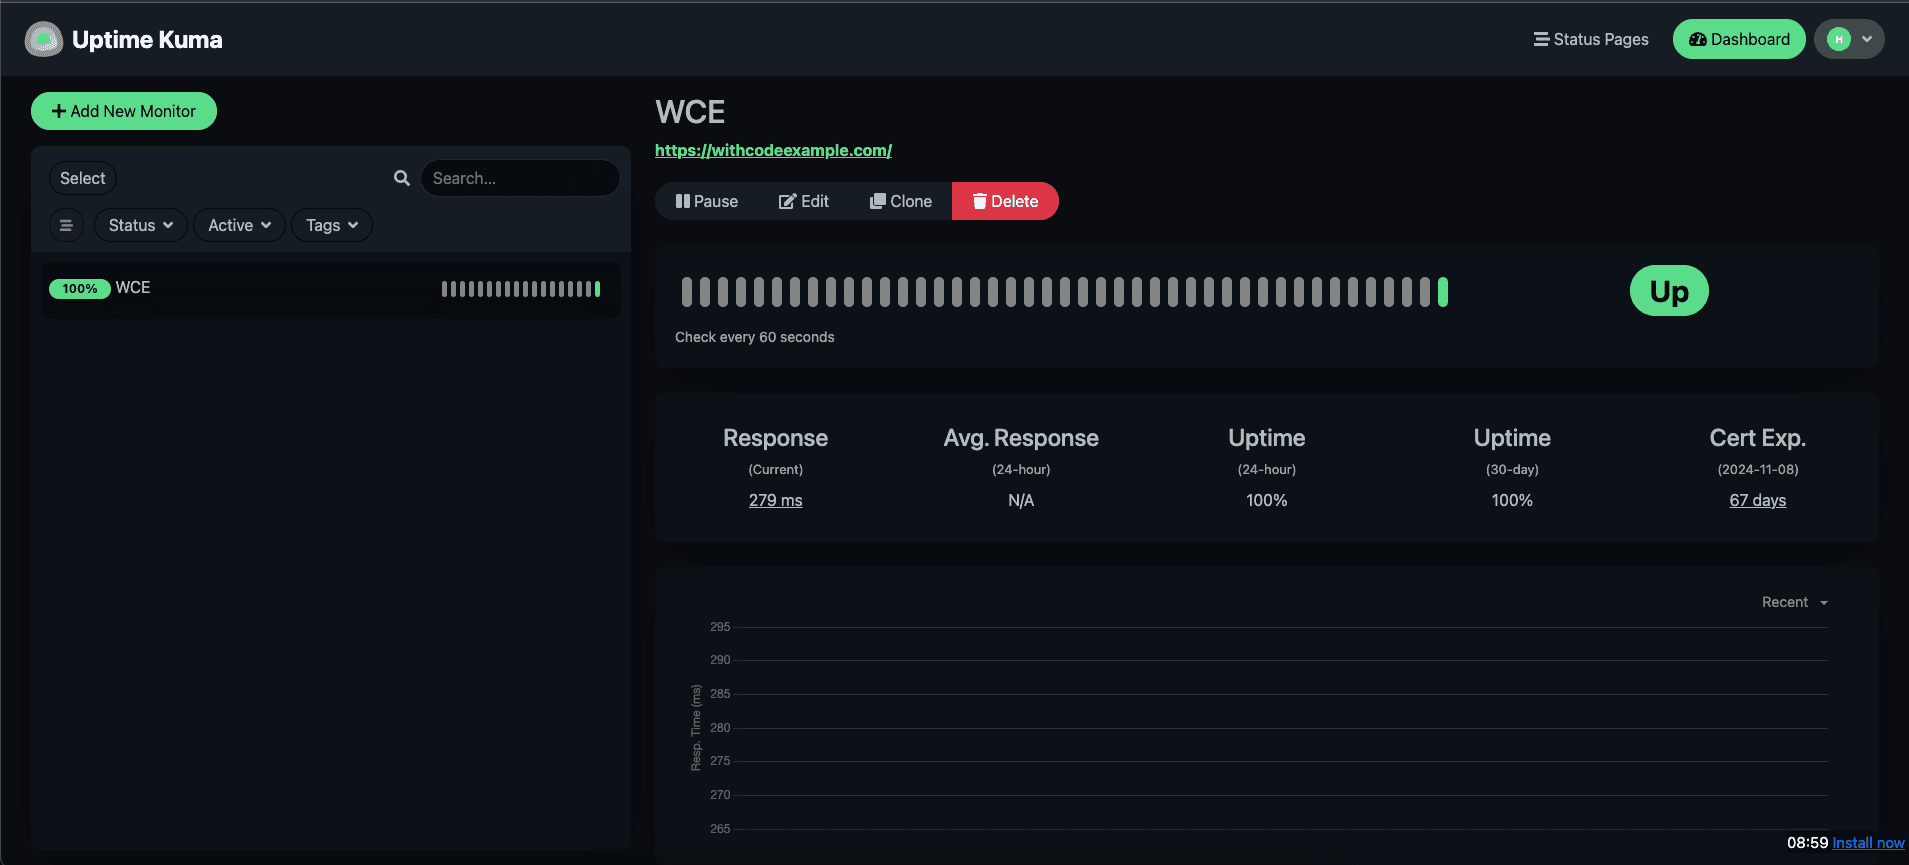Image resolution: width=1909 pixels, height=865 pixels.
Task: Open Status Pages
Action: click(1591, 39)
